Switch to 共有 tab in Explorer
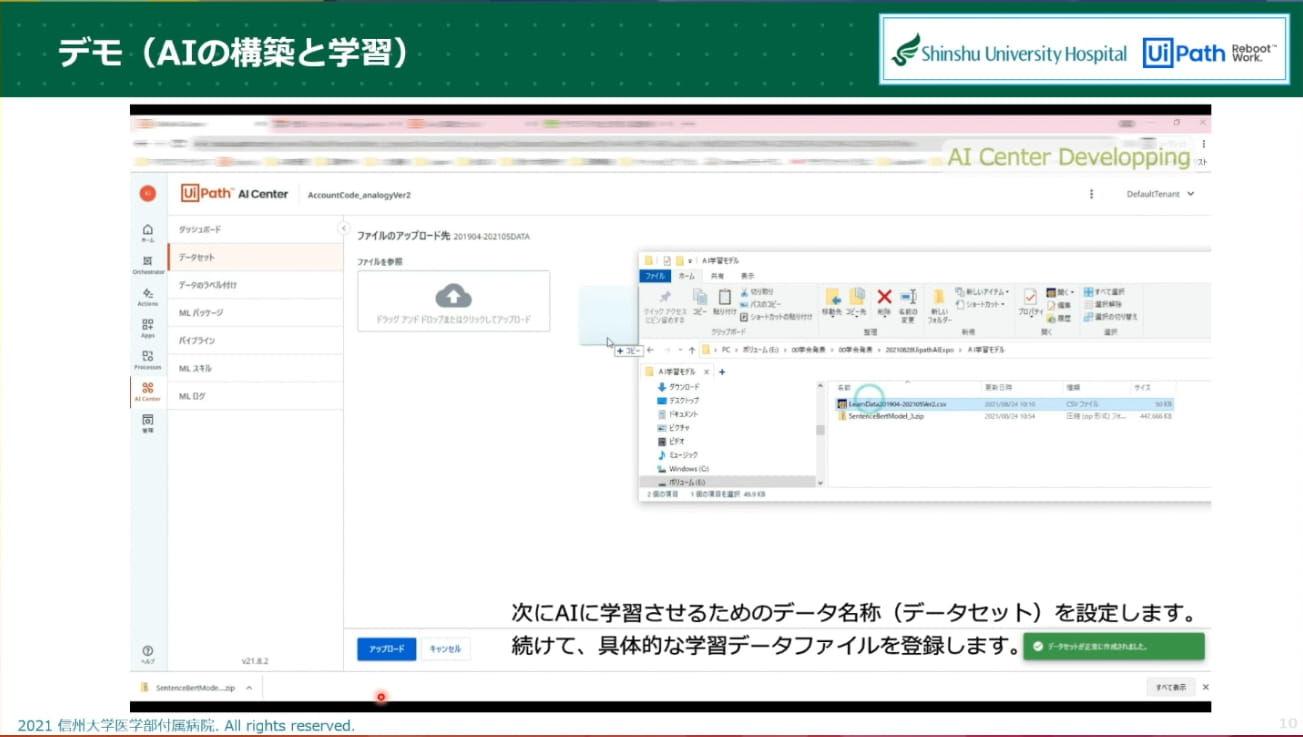 pyautogui.click(x=717, y=276)
